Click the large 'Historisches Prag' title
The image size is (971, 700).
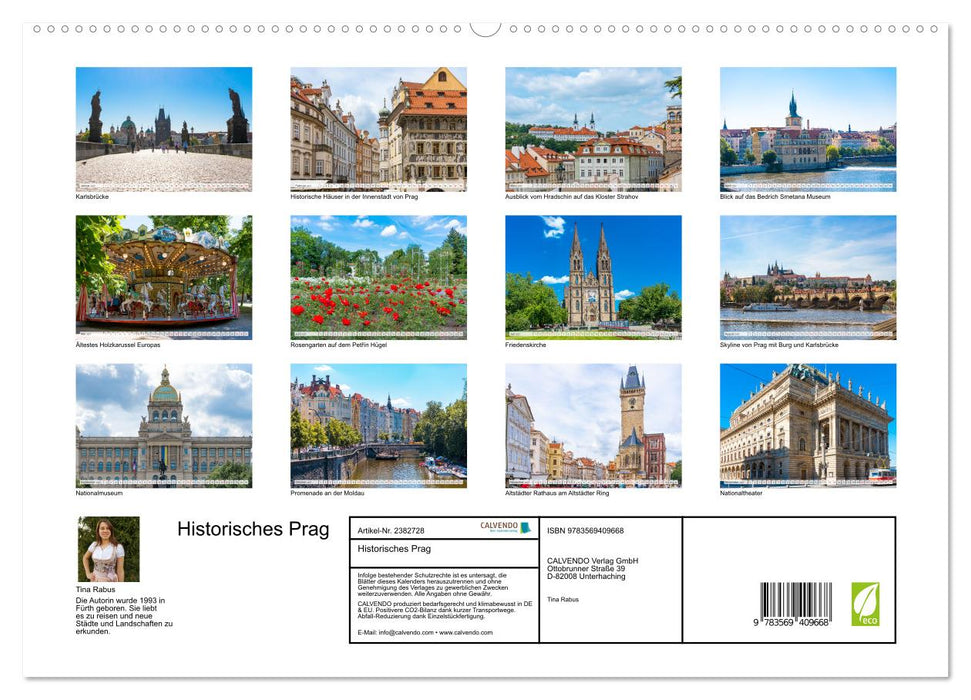[253, 529]
